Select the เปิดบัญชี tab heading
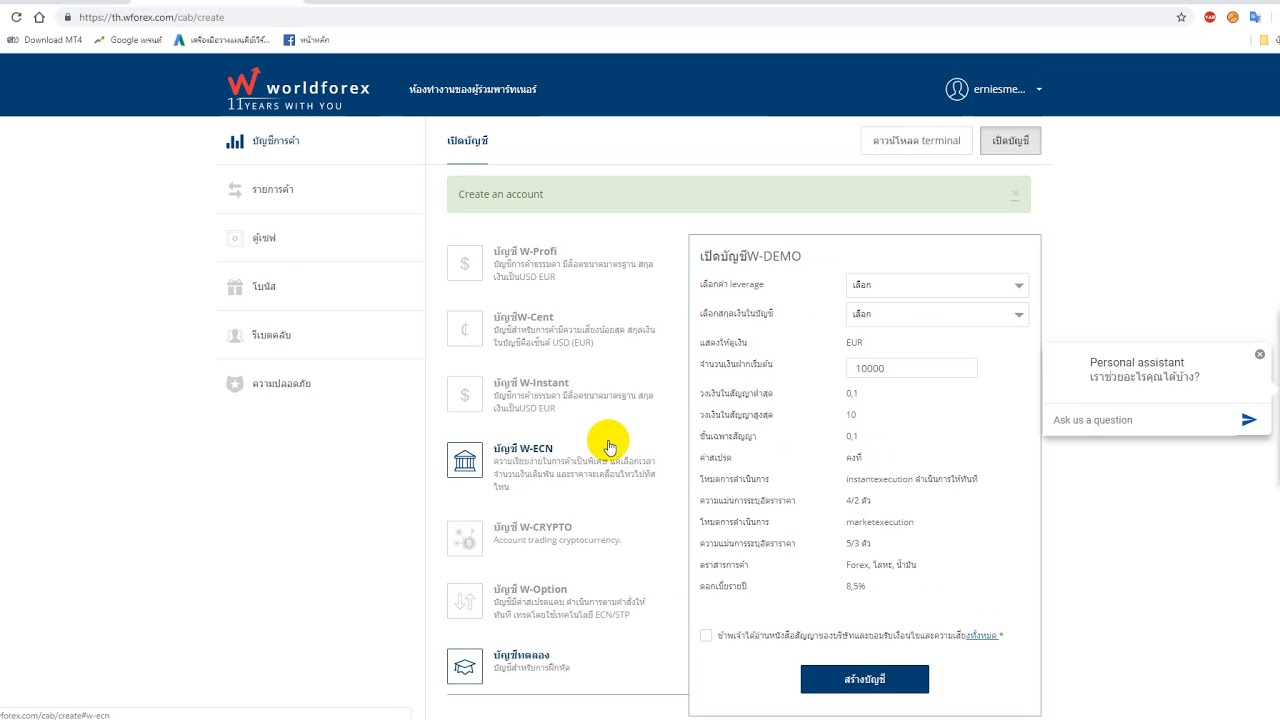Screen dimensions: 1280x720 [x=467, y=141]
